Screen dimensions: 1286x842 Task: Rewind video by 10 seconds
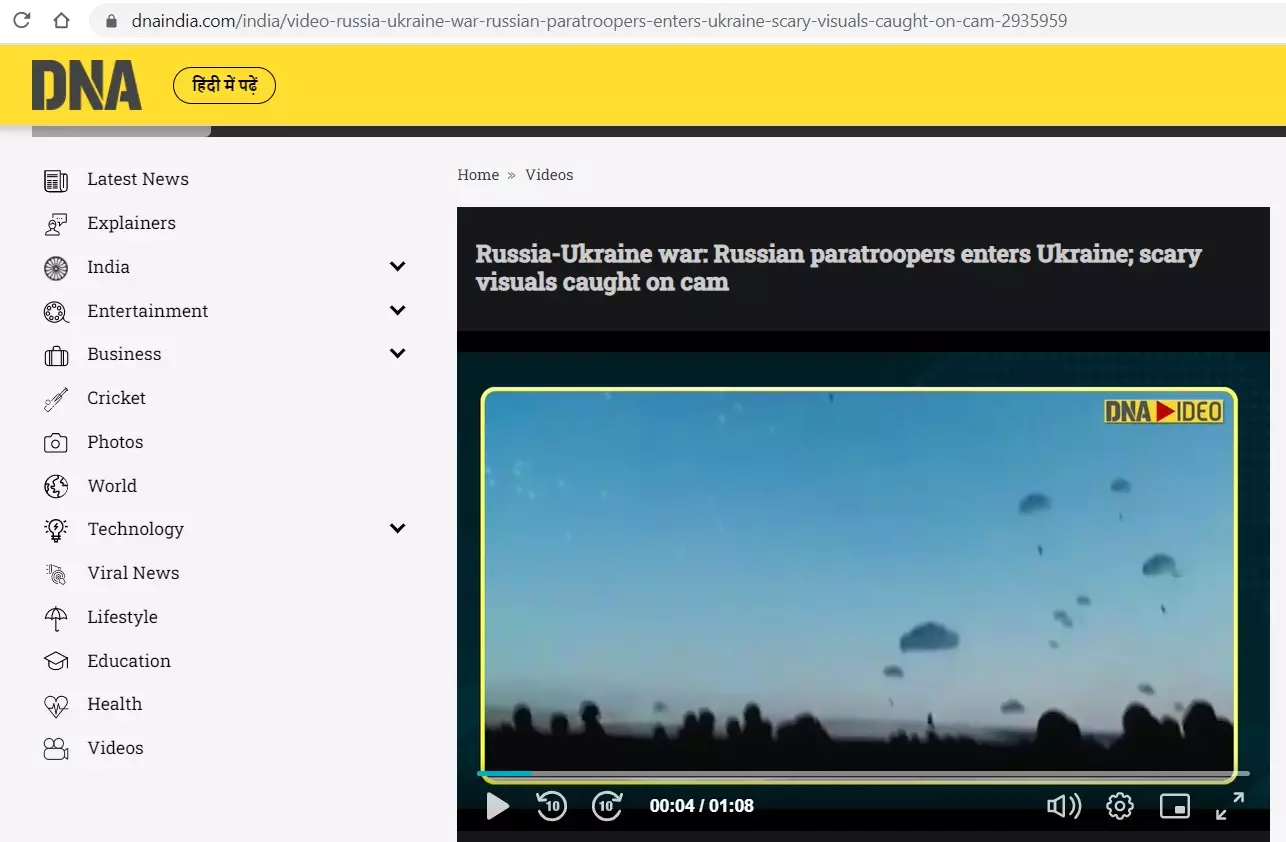click(552, 806)
